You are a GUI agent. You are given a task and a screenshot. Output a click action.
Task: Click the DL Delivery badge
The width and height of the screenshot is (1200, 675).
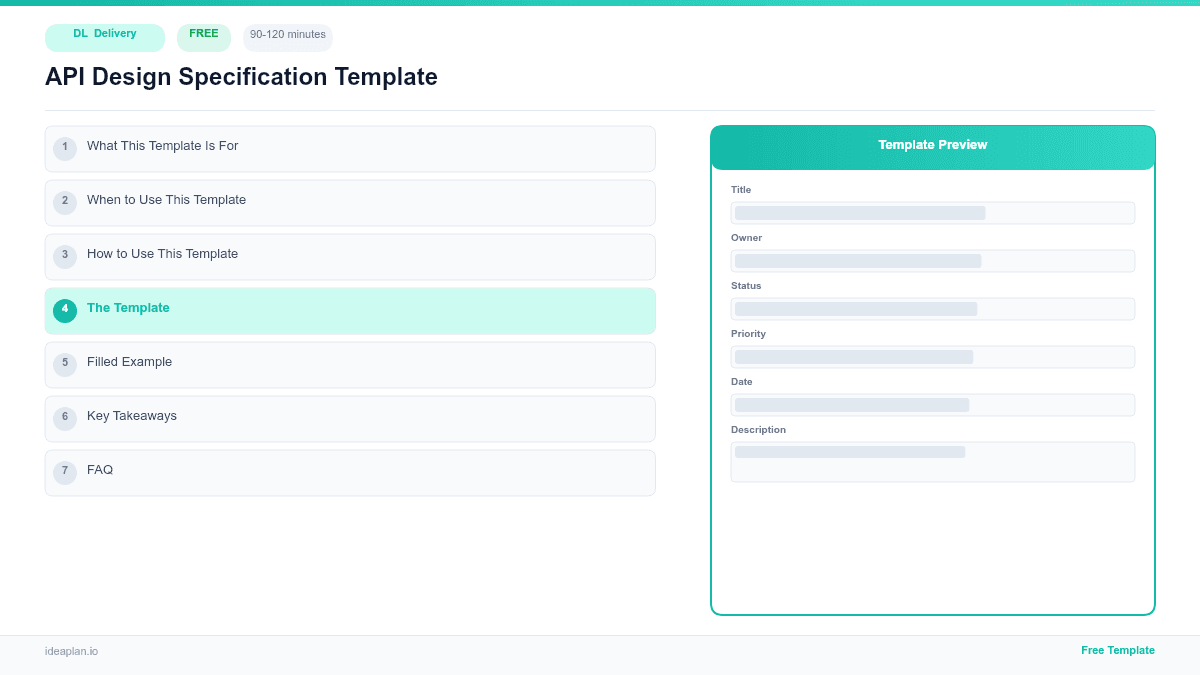click(x=104, y=37)
